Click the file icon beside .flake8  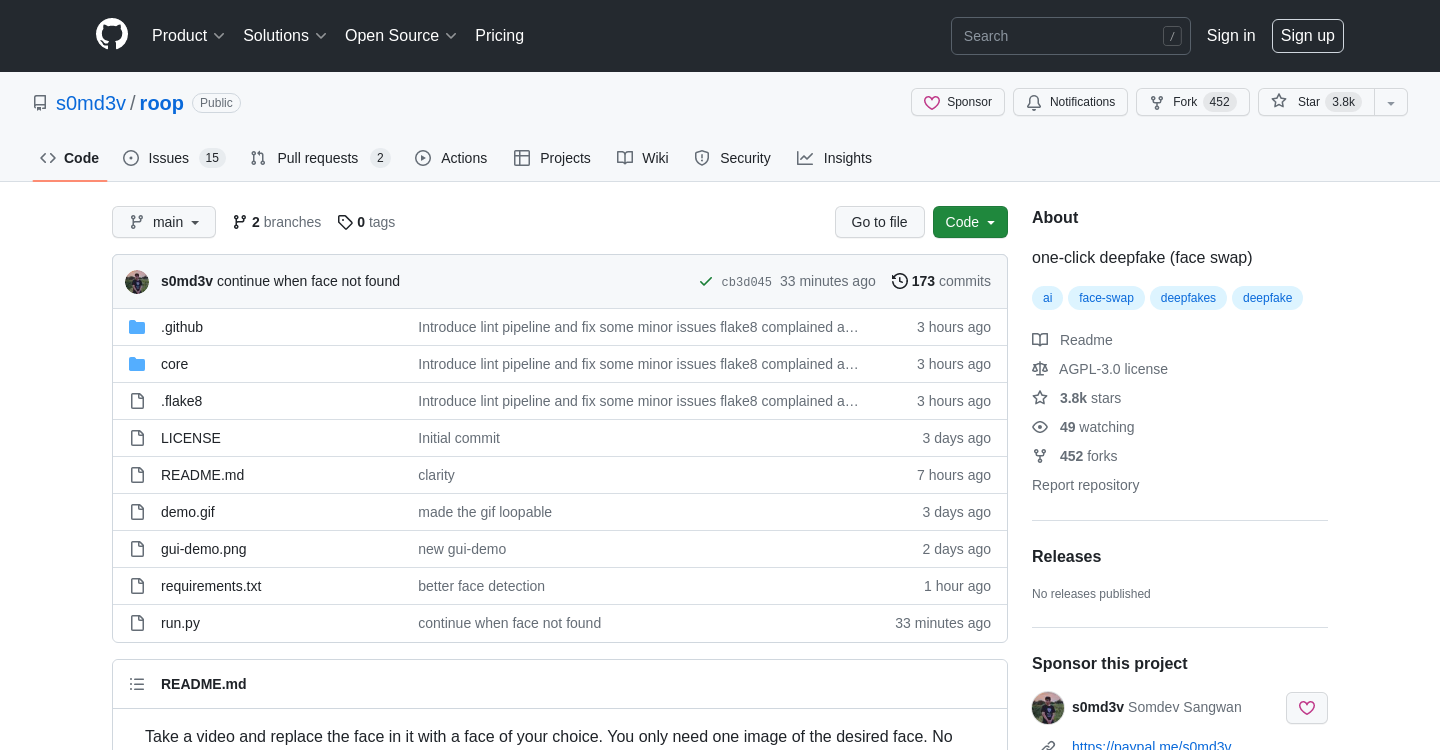coord(137,401)
